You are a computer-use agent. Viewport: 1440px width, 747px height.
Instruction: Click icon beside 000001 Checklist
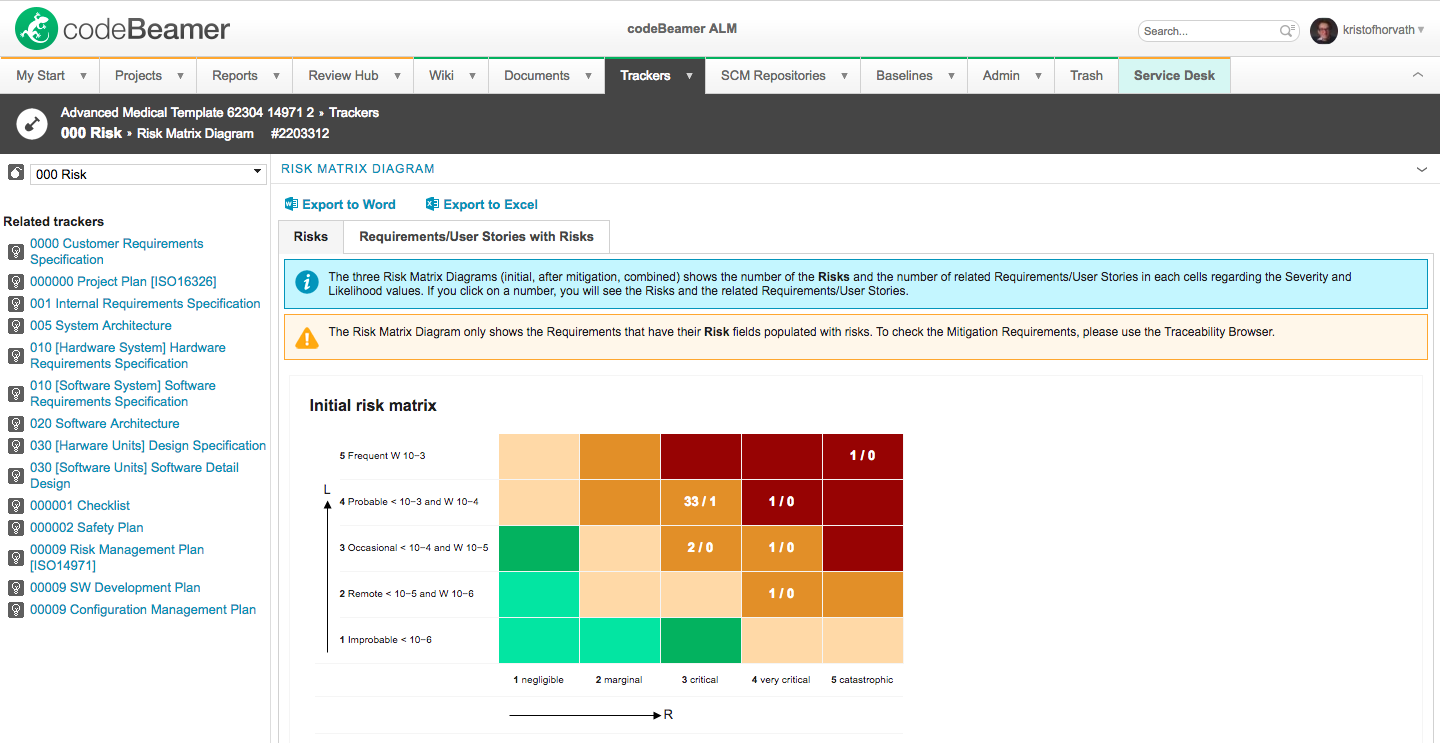point(15,506)
